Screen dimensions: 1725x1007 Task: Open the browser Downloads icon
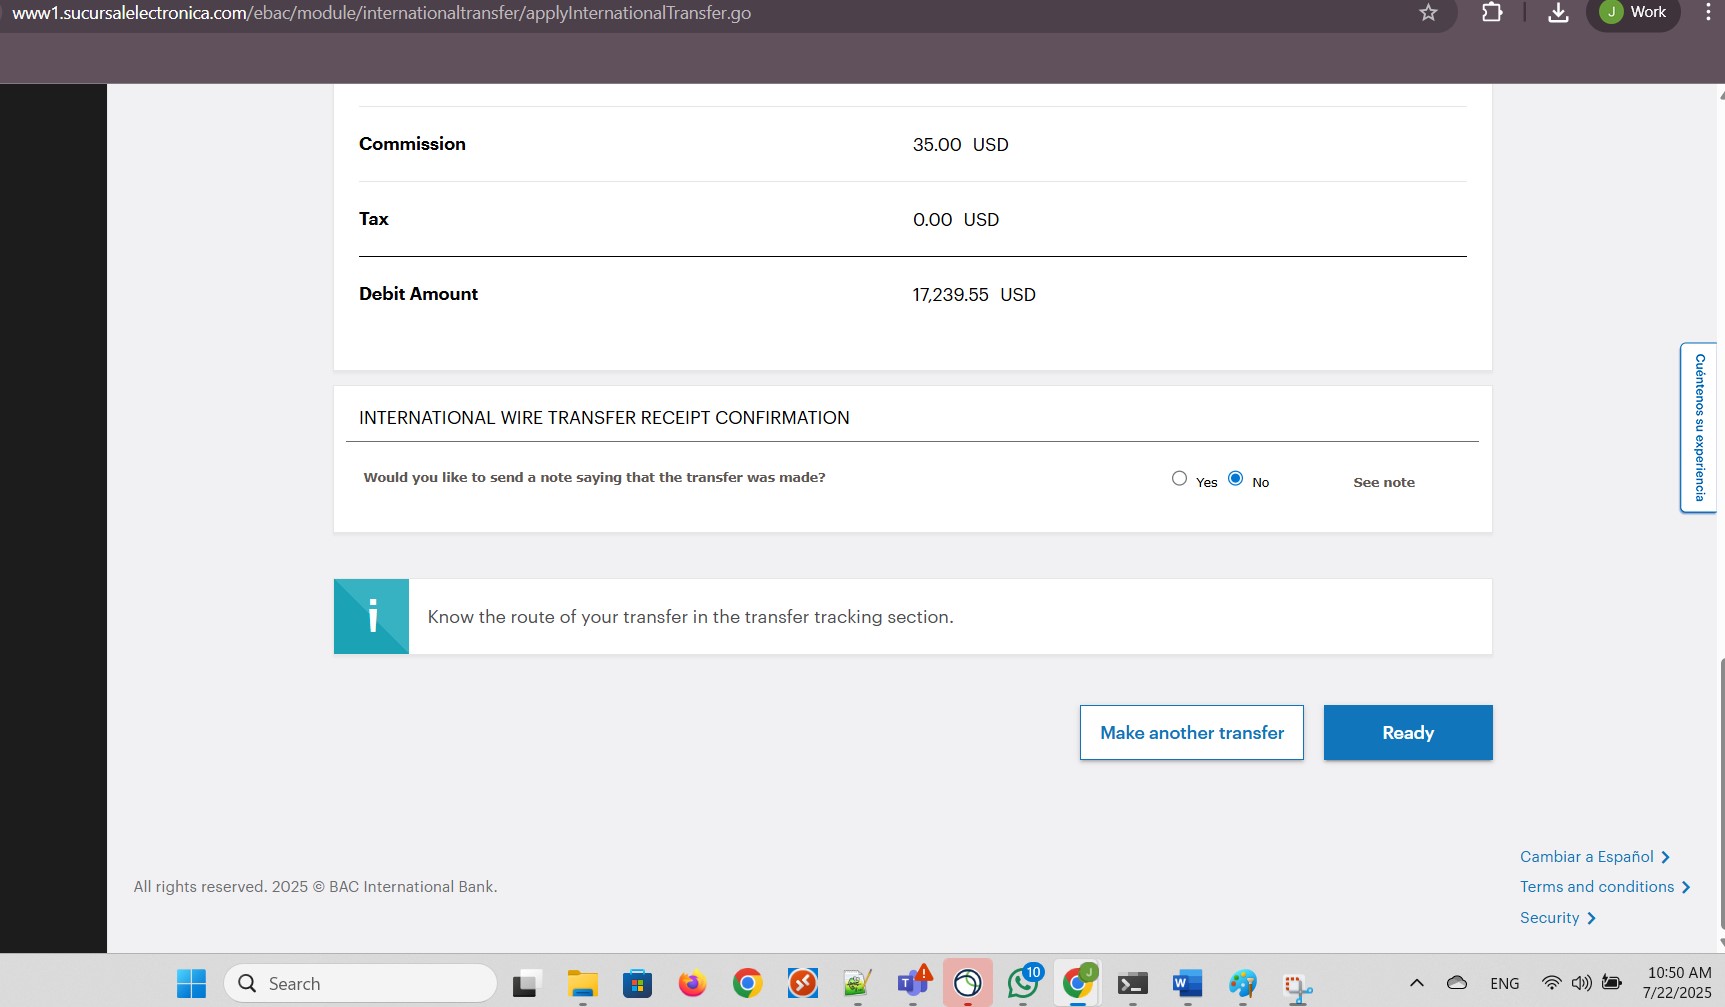(1558, 13)
